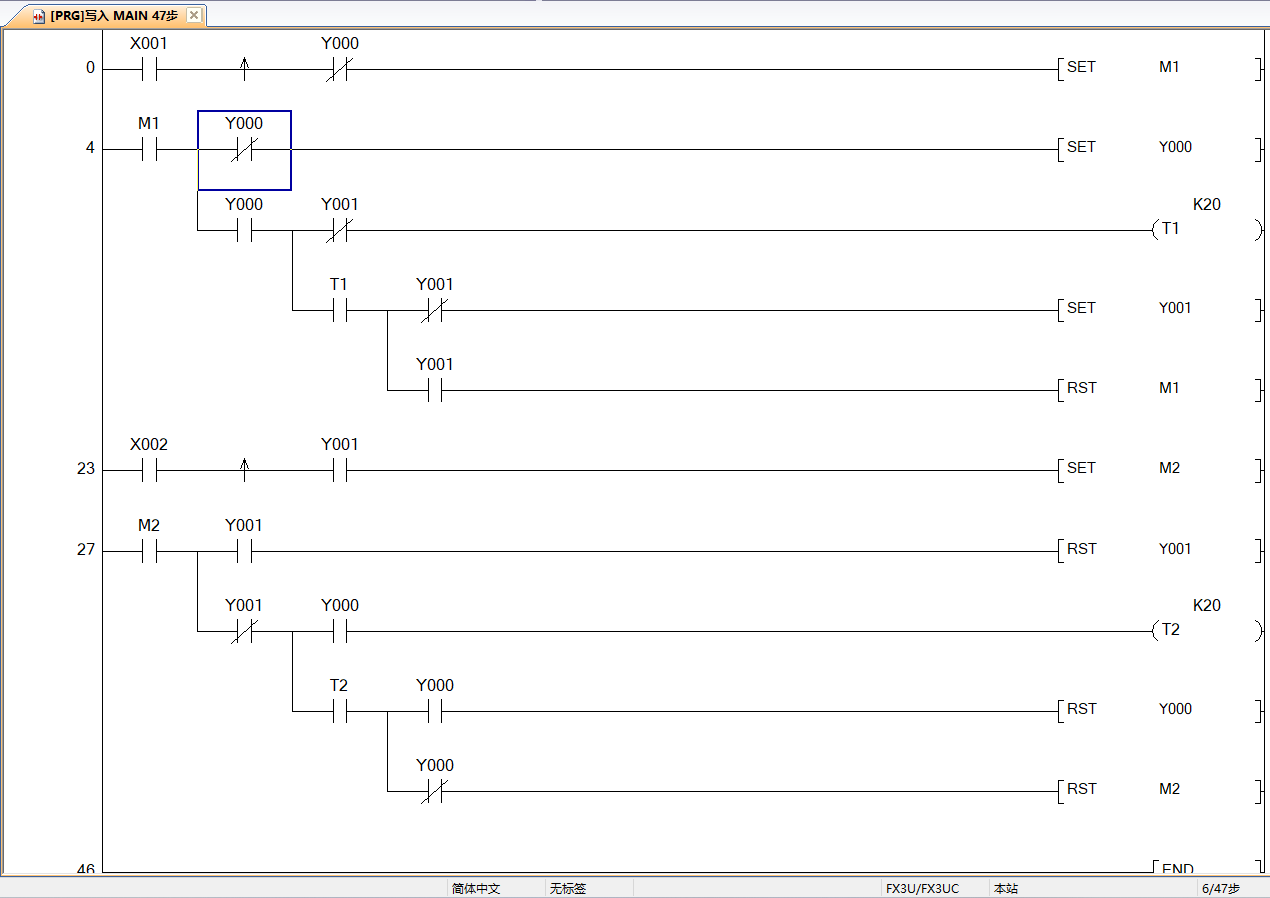
Task: Click 简体中文 language in status bar
Action: pyautogui.click(x=476, y=888)
